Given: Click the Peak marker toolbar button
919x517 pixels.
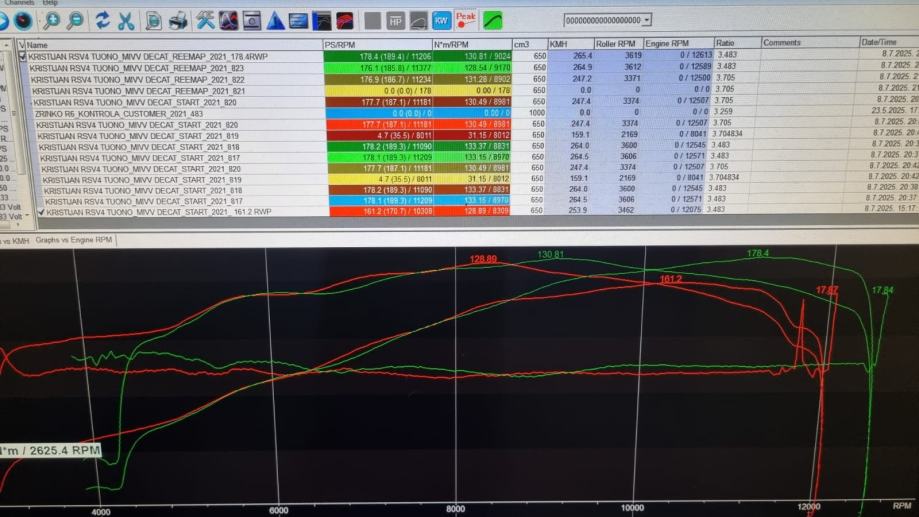Looking at the screenshot, I should [466, 19].
